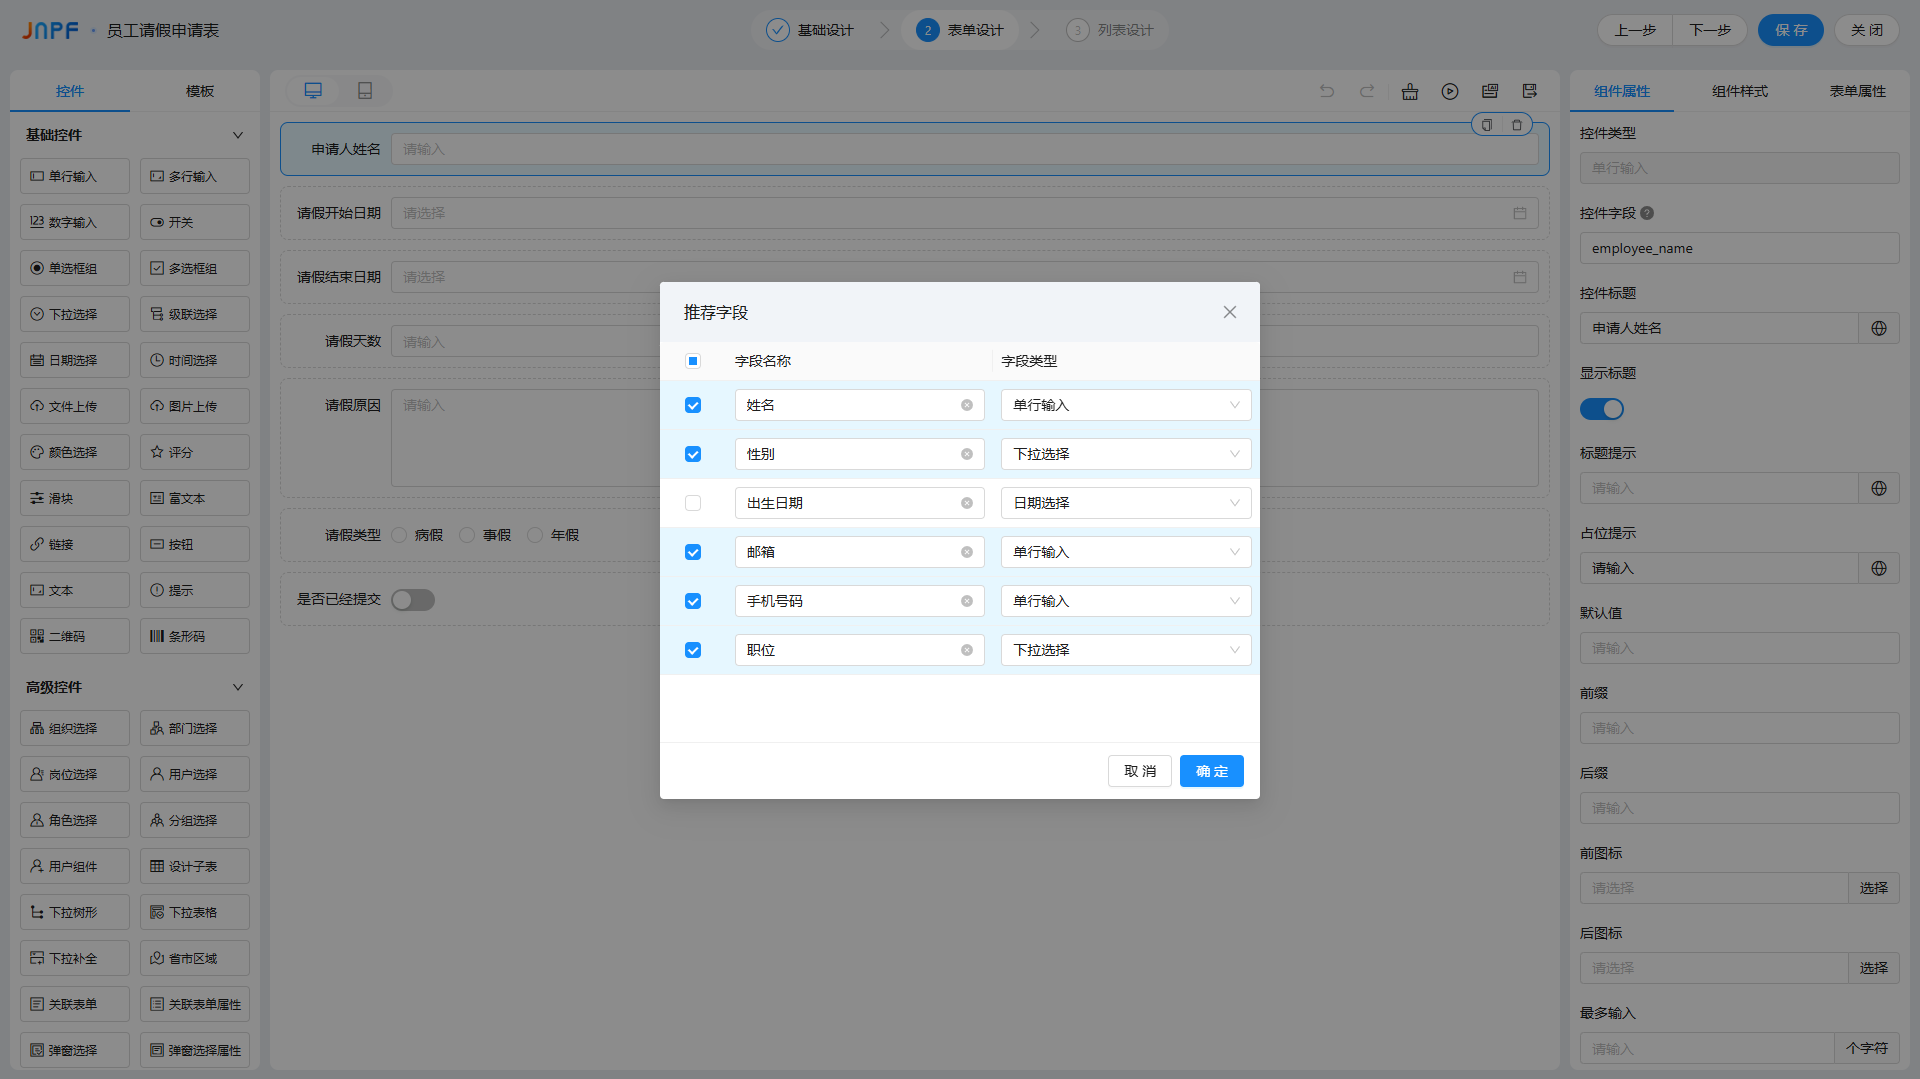Click the redo icon in the toolbar
The image size is (1920, 1079).
pyautogui.click(x=1367, y=91)
